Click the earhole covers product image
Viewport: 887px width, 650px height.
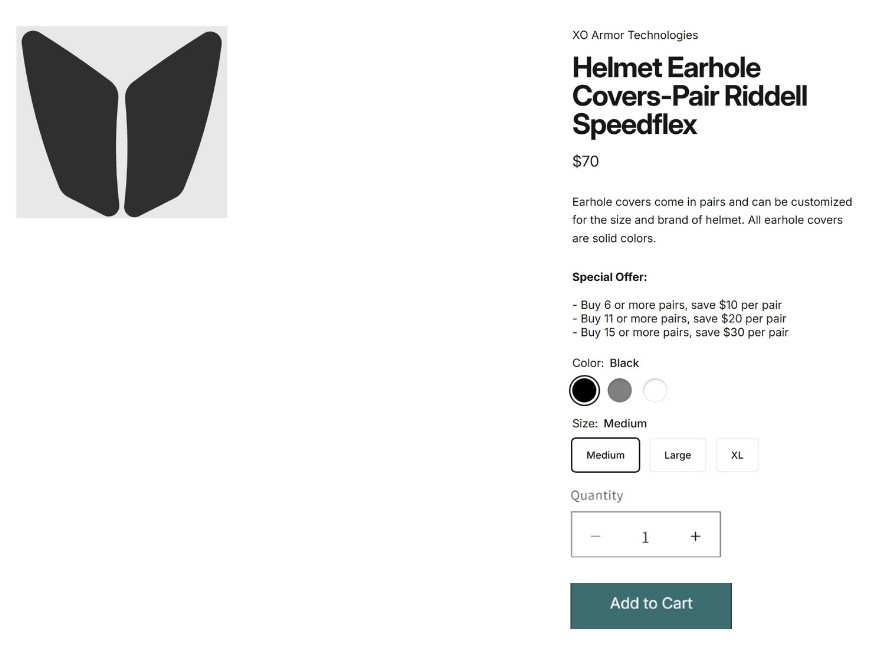click(122, 122)
